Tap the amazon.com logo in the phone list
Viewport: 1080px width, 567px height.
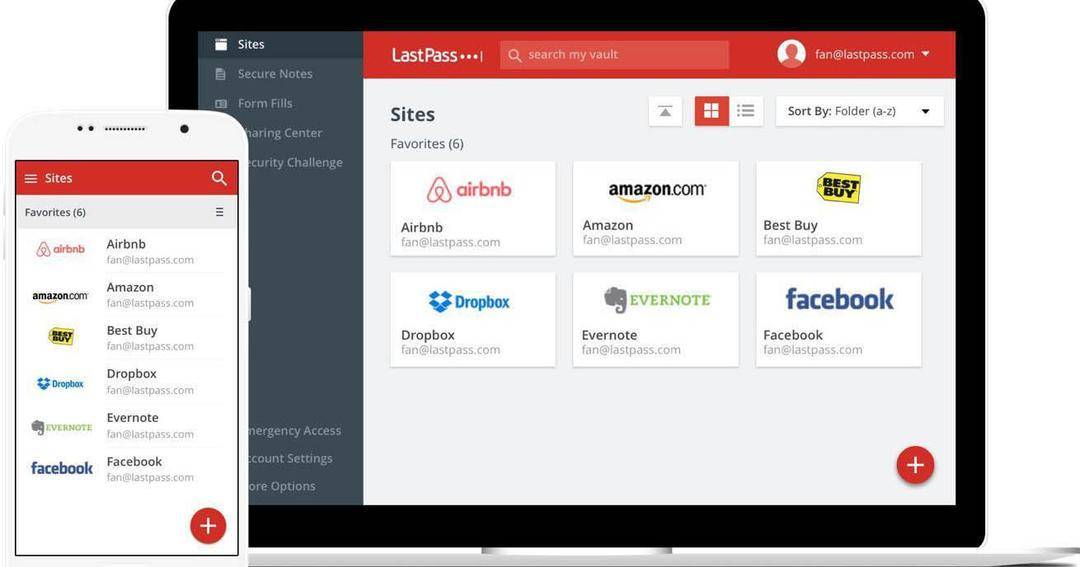tap(61, 296)
